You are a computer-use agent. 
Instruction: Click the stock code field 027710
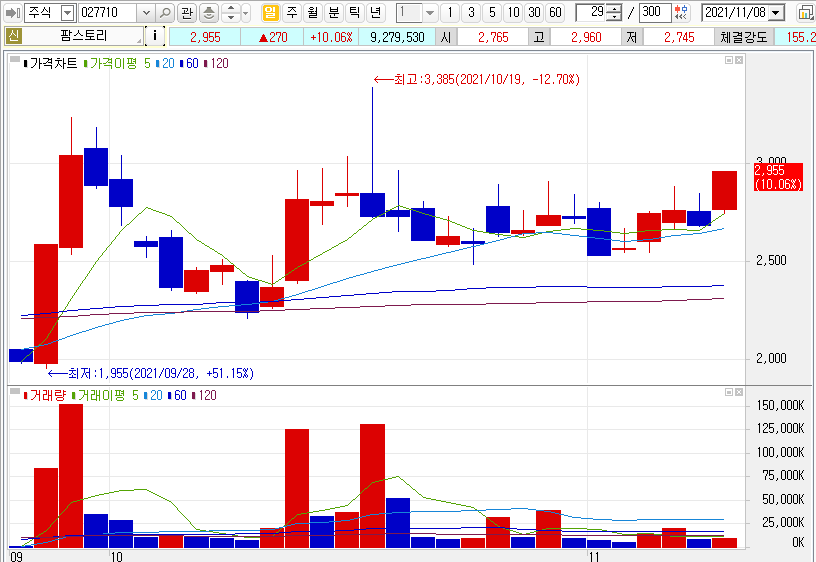108,12
